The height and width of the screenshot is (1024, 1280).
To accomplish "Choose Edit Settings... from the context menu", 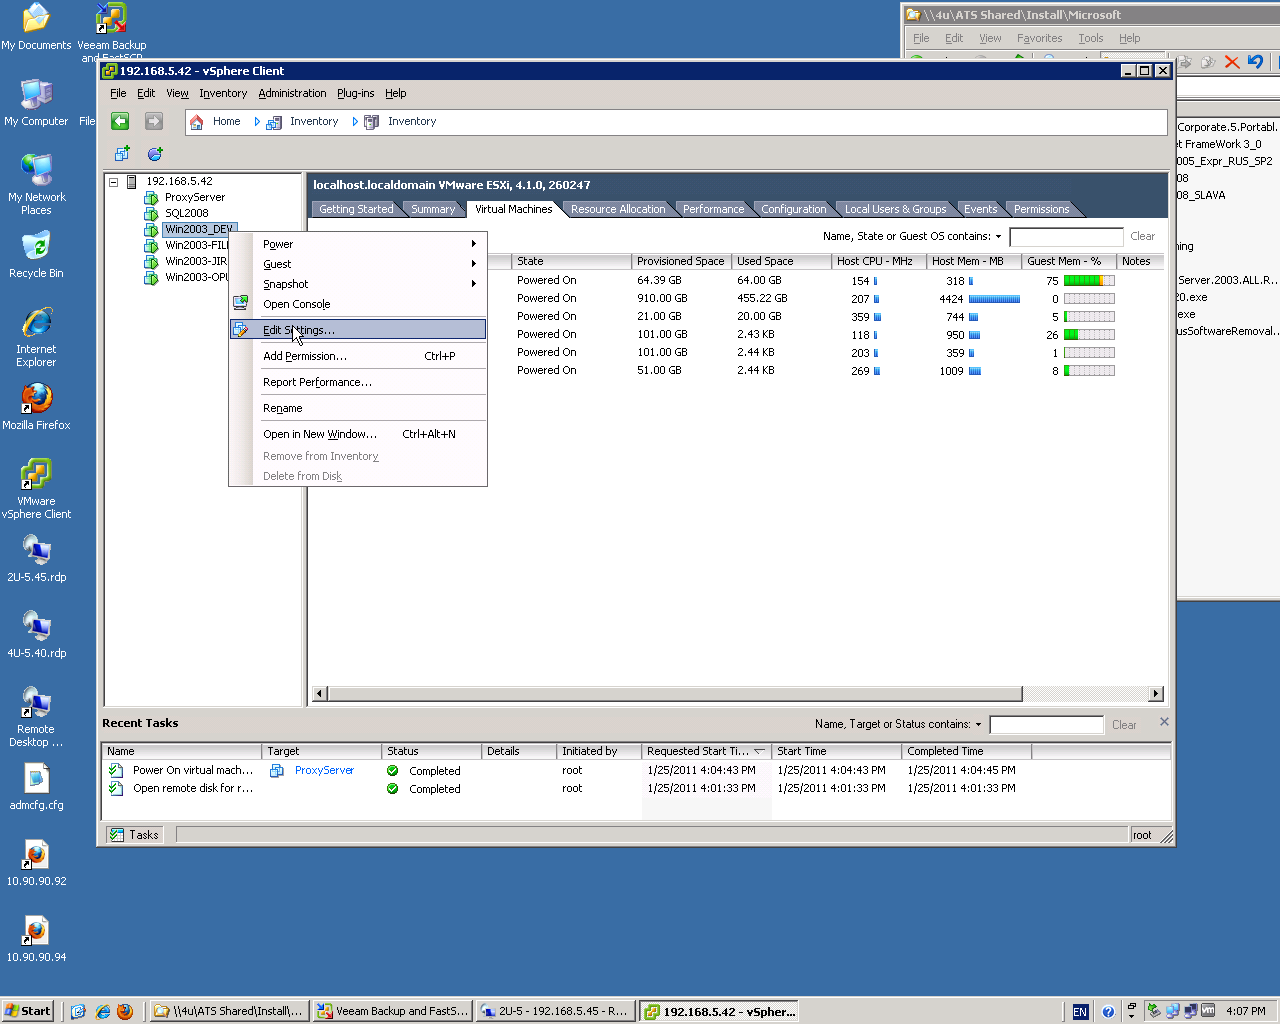I will [358, 330].
